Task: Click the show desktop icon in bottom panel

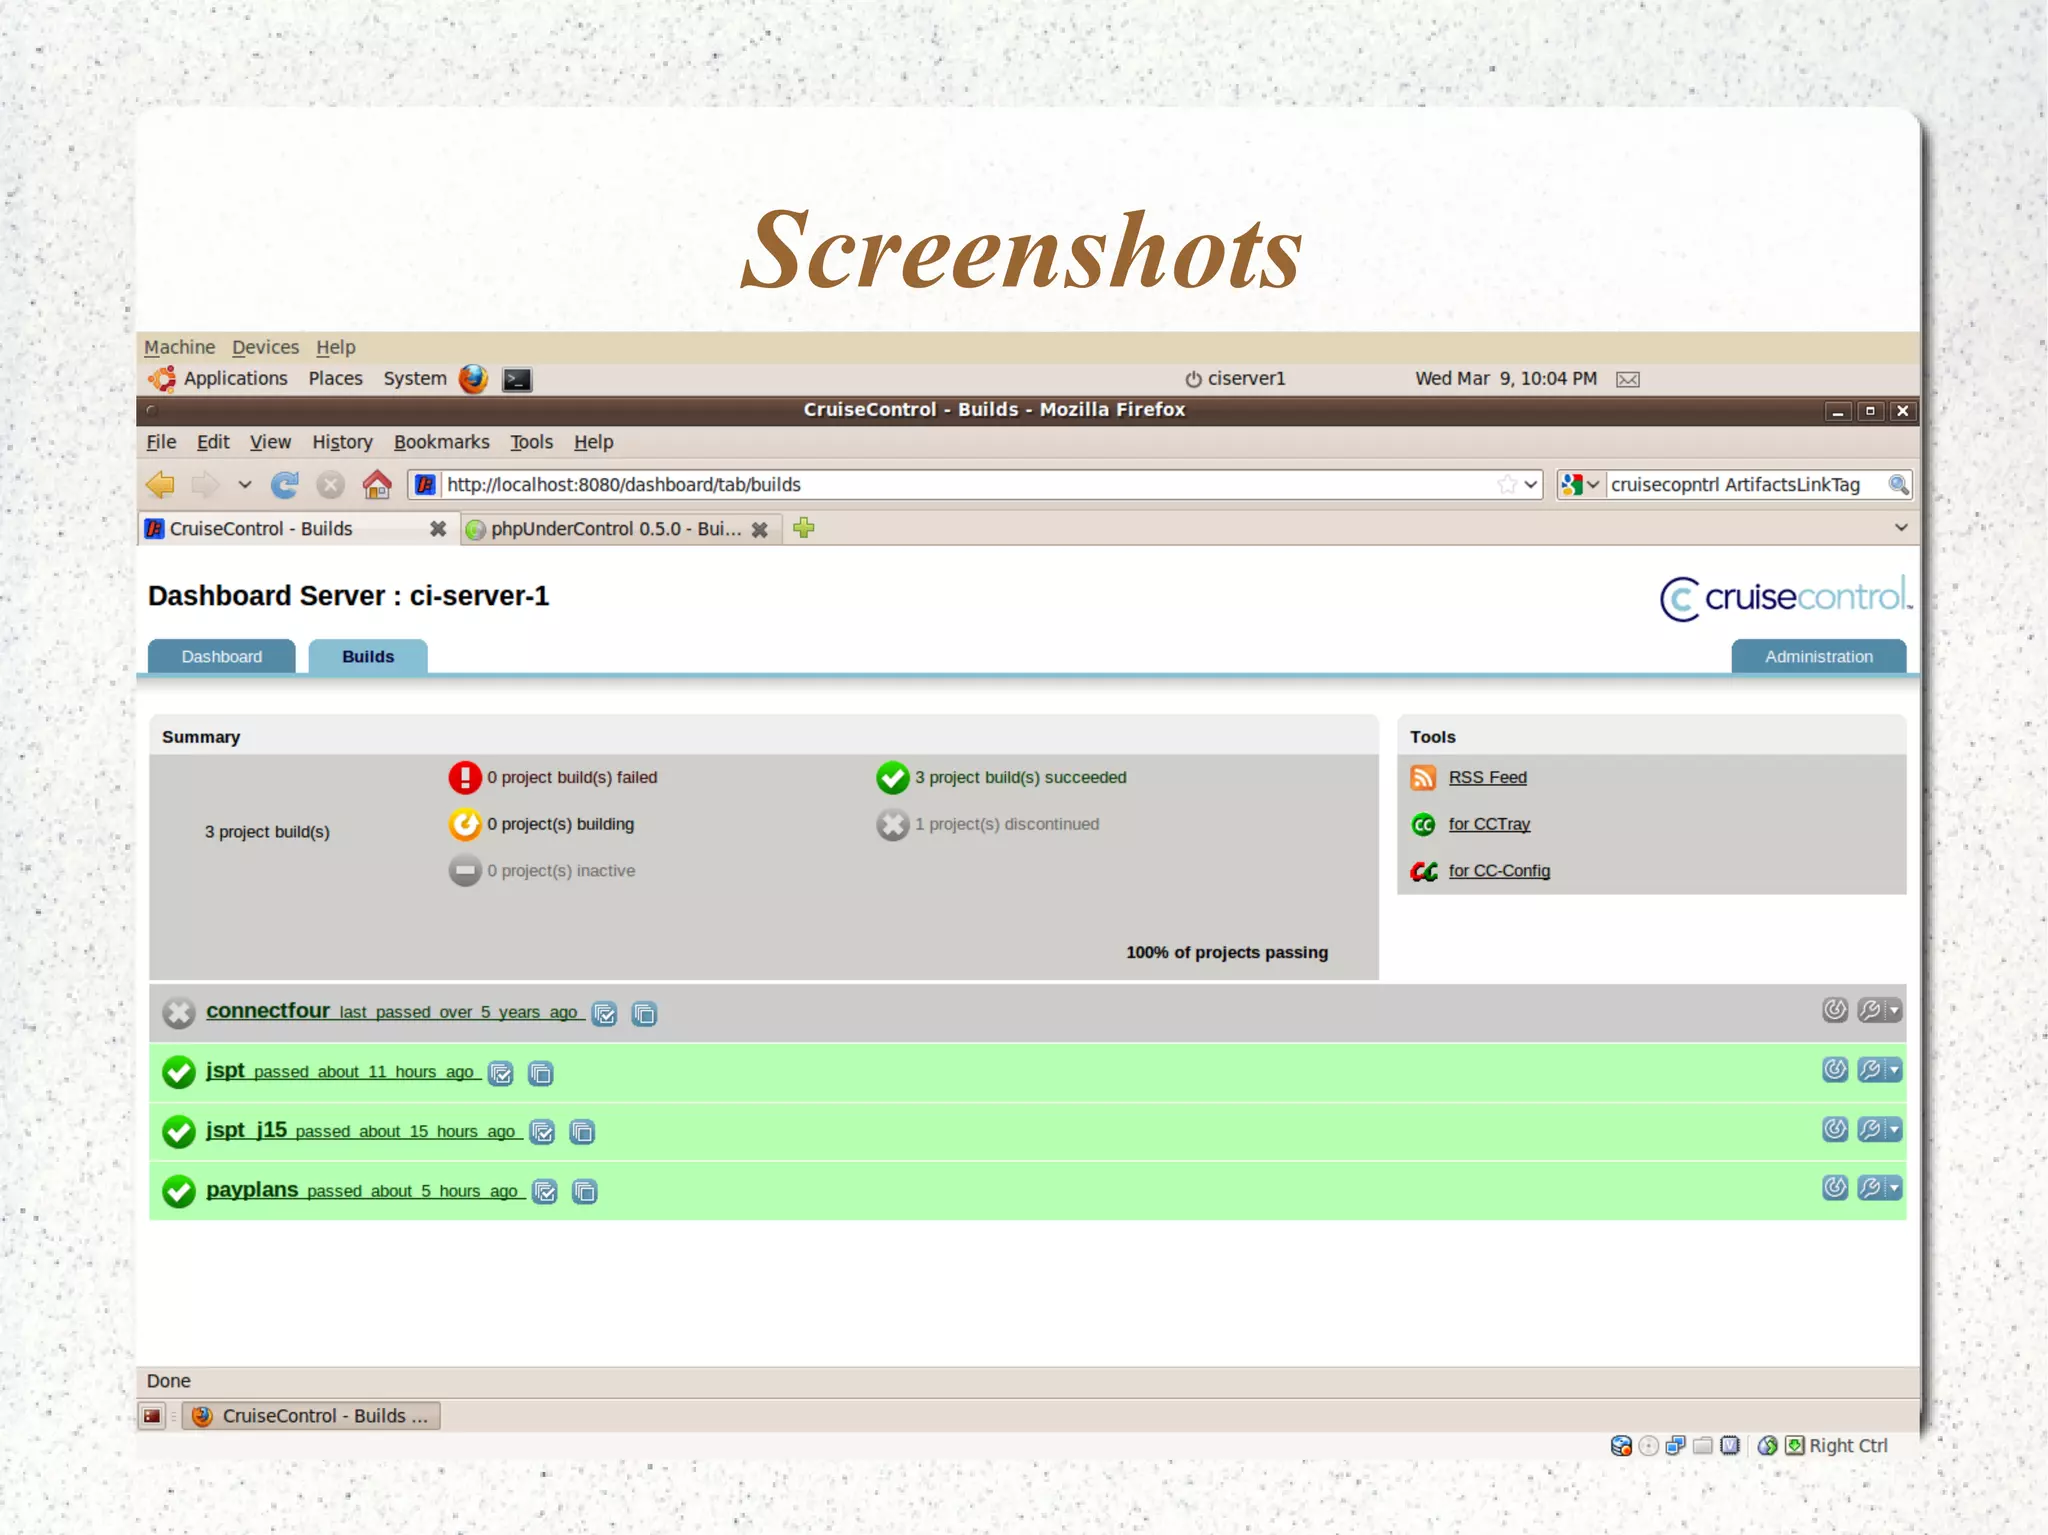Action: 152,1416
